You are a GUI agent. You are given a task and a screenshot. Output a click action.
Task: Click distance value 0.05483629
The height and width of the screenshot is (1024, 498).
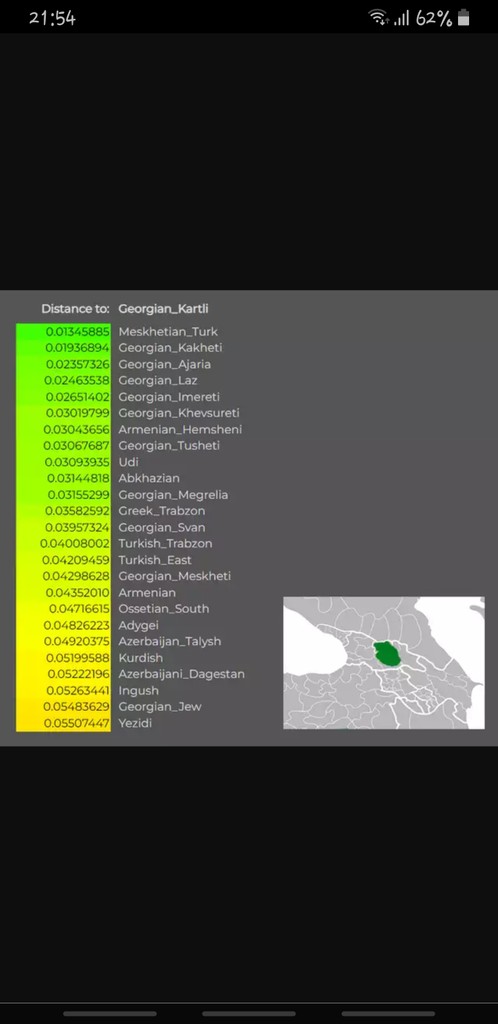click(77, 707)
